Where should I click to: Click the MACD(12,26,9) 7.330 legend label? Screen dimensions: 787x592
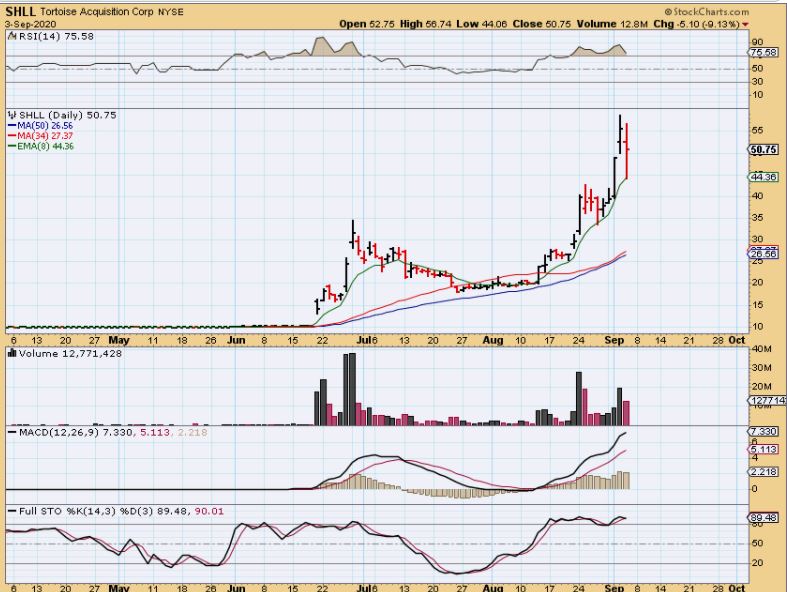point(76,432)
